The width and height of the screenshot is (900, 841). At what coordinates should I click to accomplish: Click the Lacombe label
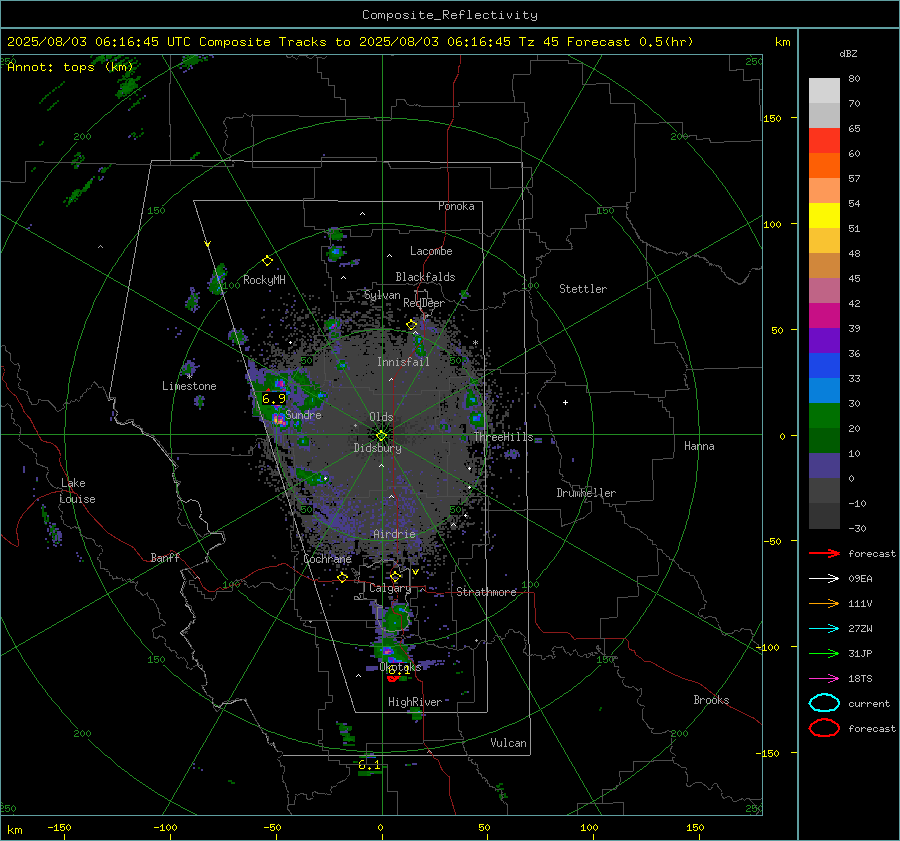pos(431,251)
